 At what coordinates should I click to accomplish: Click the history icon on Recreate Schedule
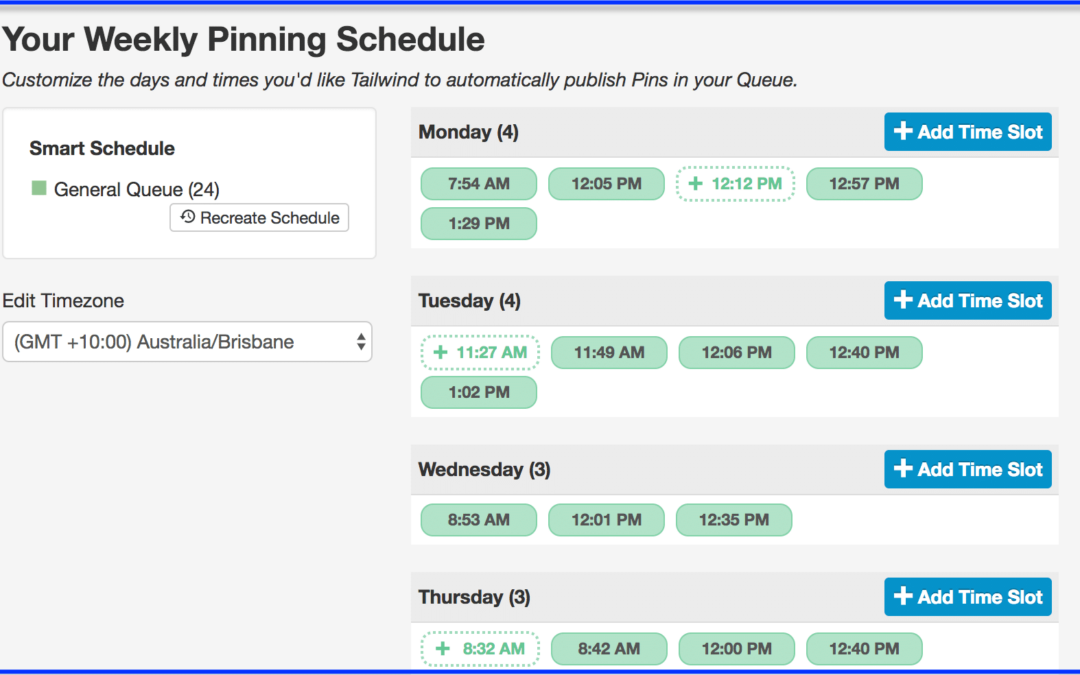coord(187,217)
